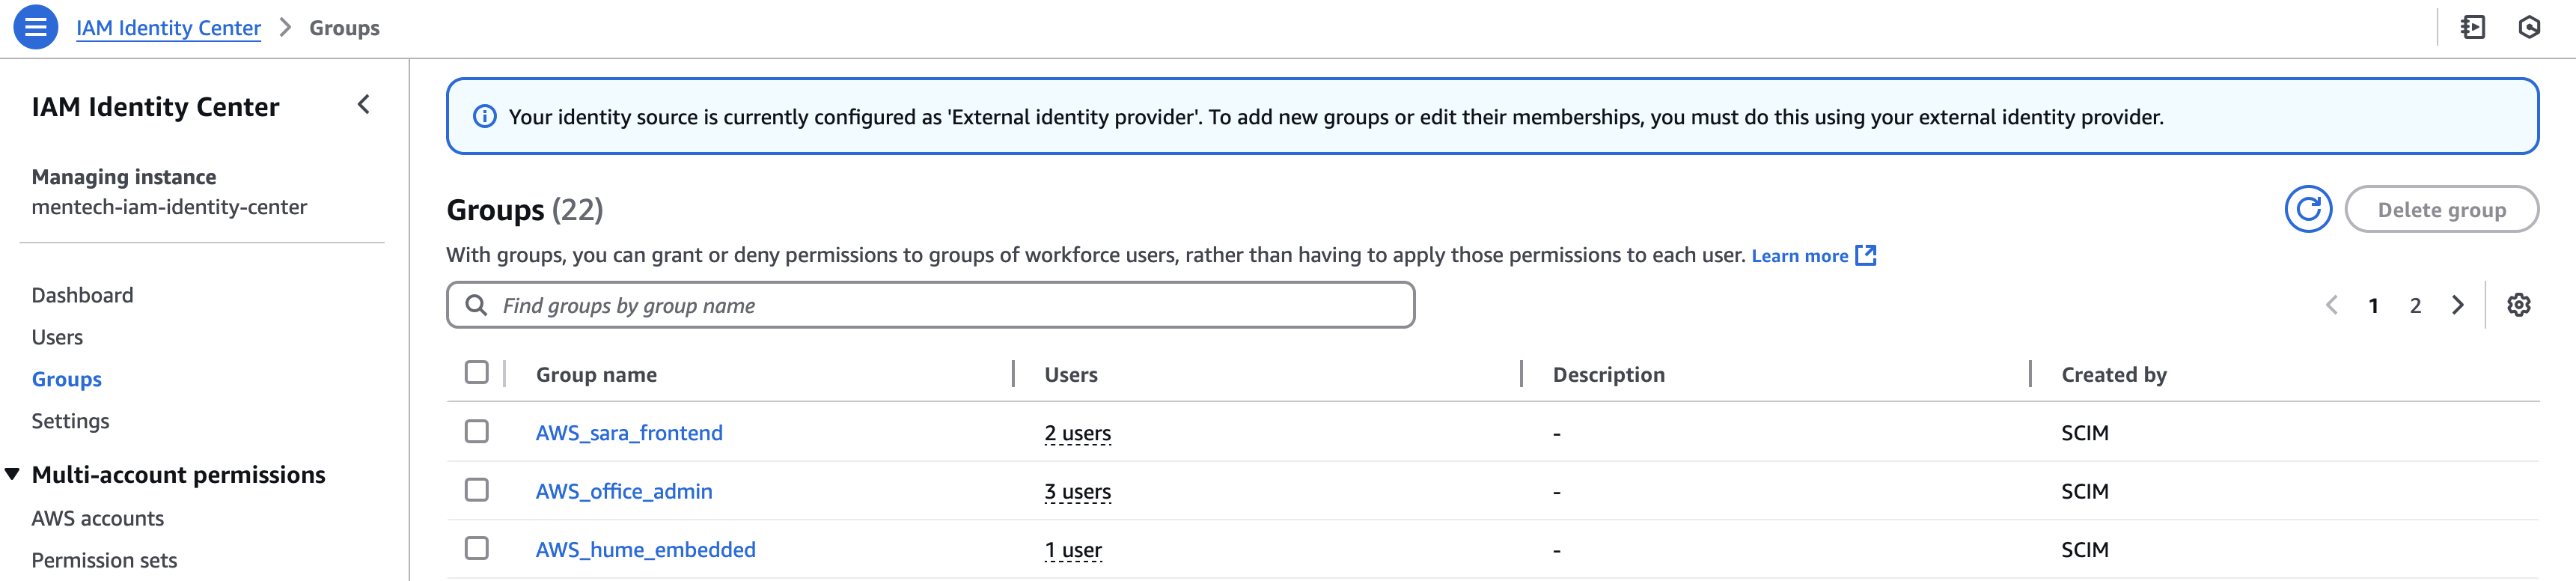
Task: Go to the next page of groups
Action: (x=2457, y=305)
